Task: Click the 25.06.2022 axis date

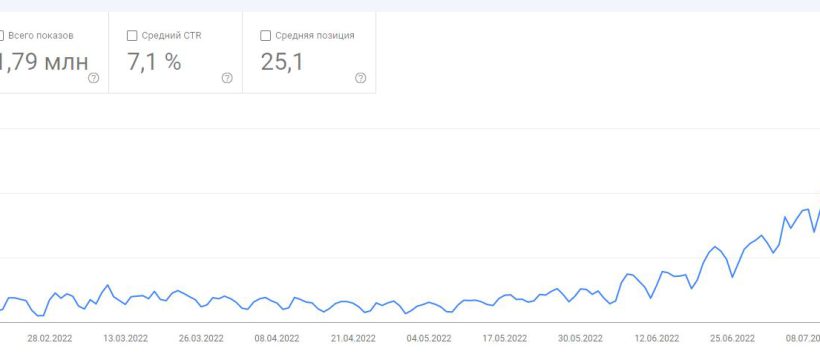Action: pyautogui.click(x=733, y=339)
